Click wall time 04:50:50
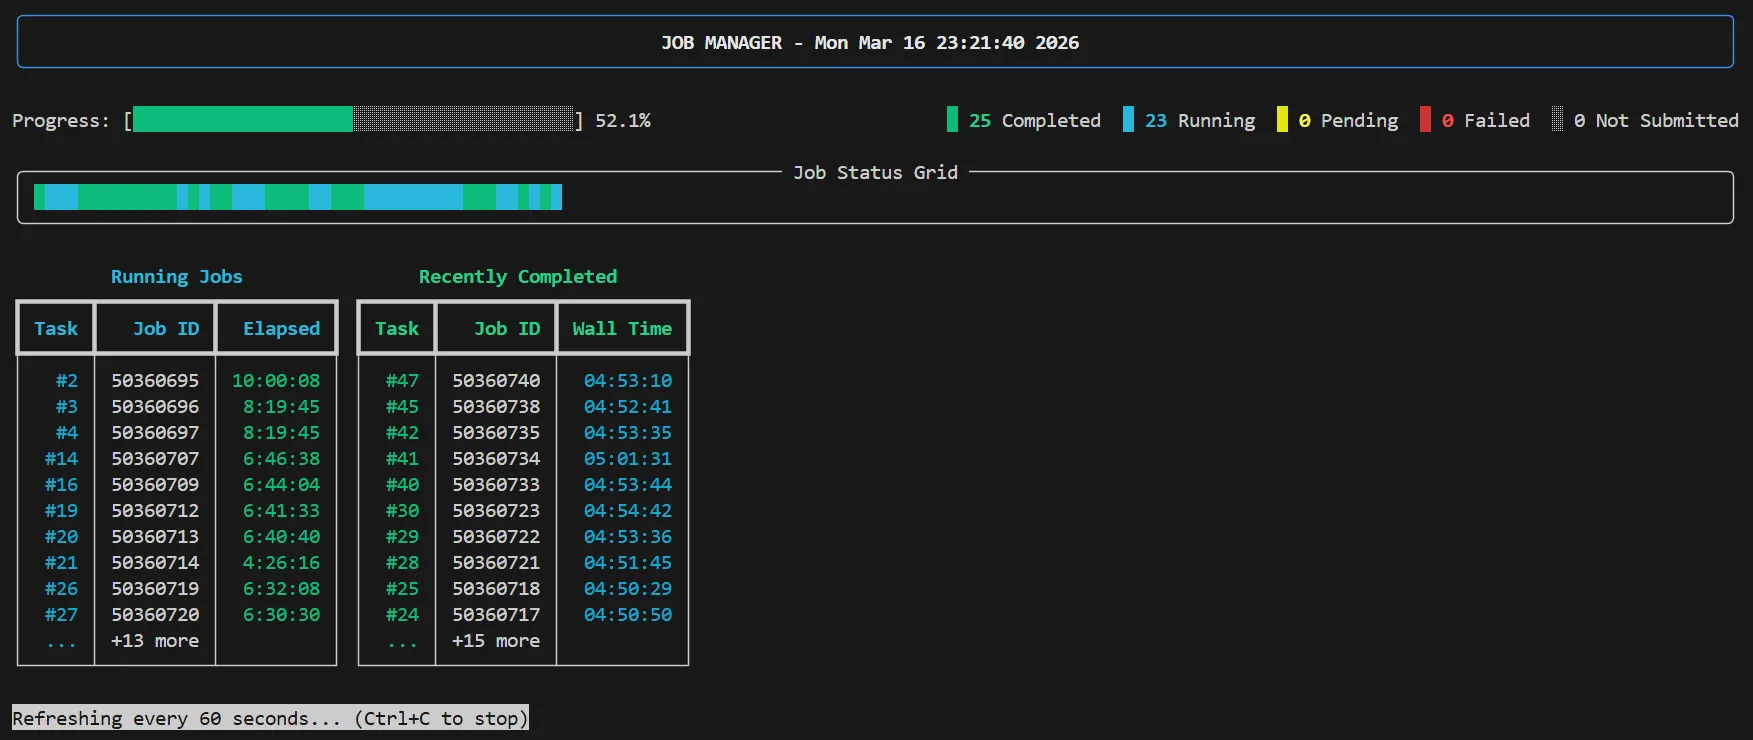This screenshot has width=1753, height=740. (x=628, y=615)
